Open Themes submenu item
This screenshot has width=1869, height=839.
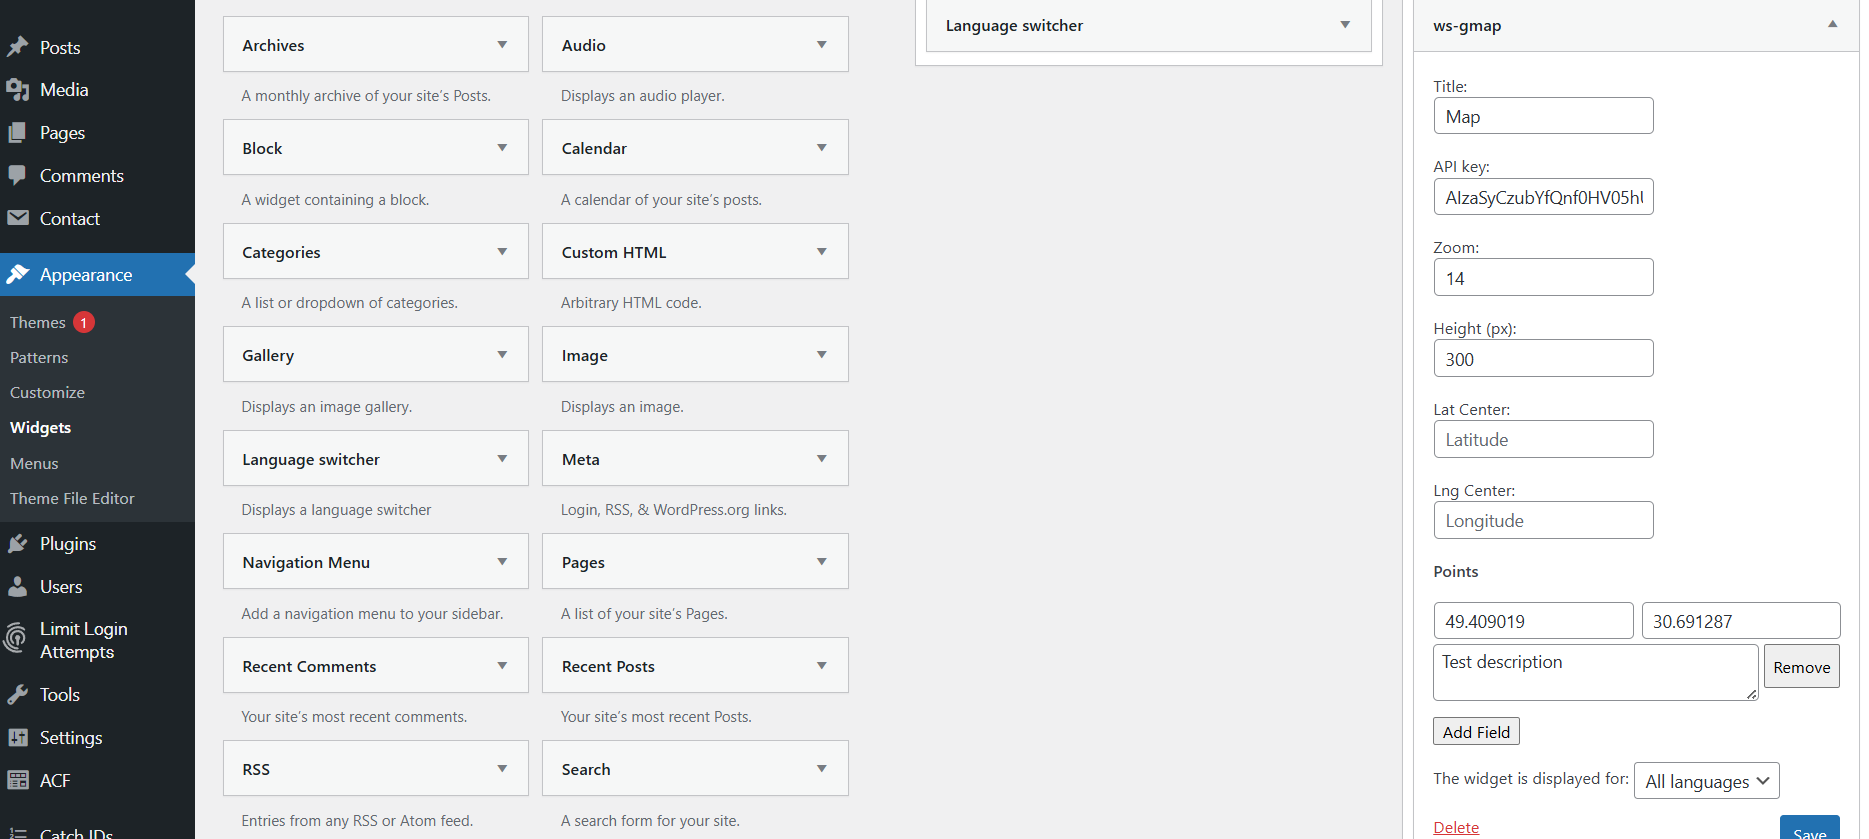[x=38, y=322]
